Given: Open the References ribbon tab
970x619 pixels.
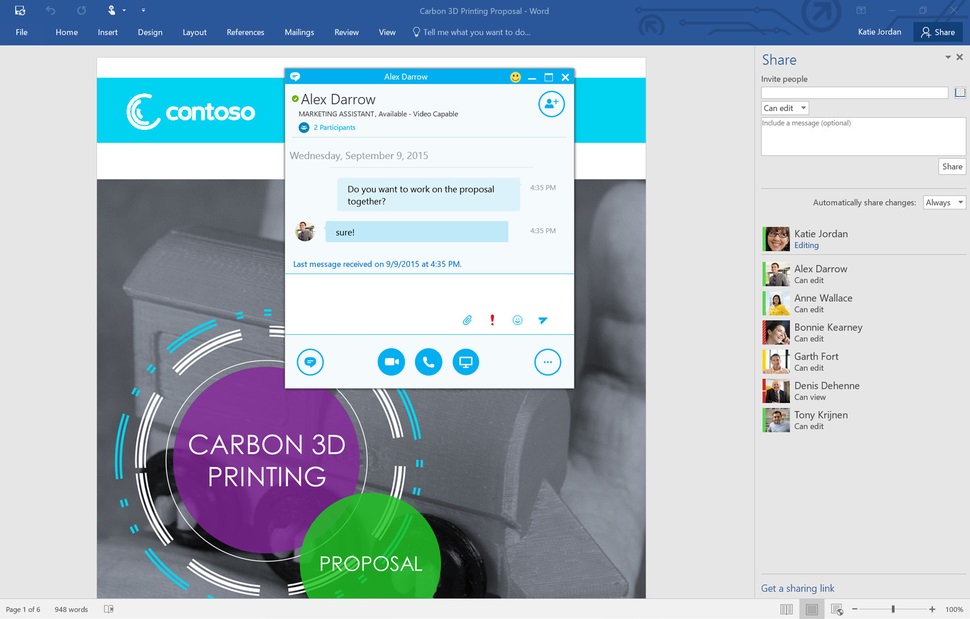Looking at the screenshot, I should pyautogui.click(x=245, y=32).
